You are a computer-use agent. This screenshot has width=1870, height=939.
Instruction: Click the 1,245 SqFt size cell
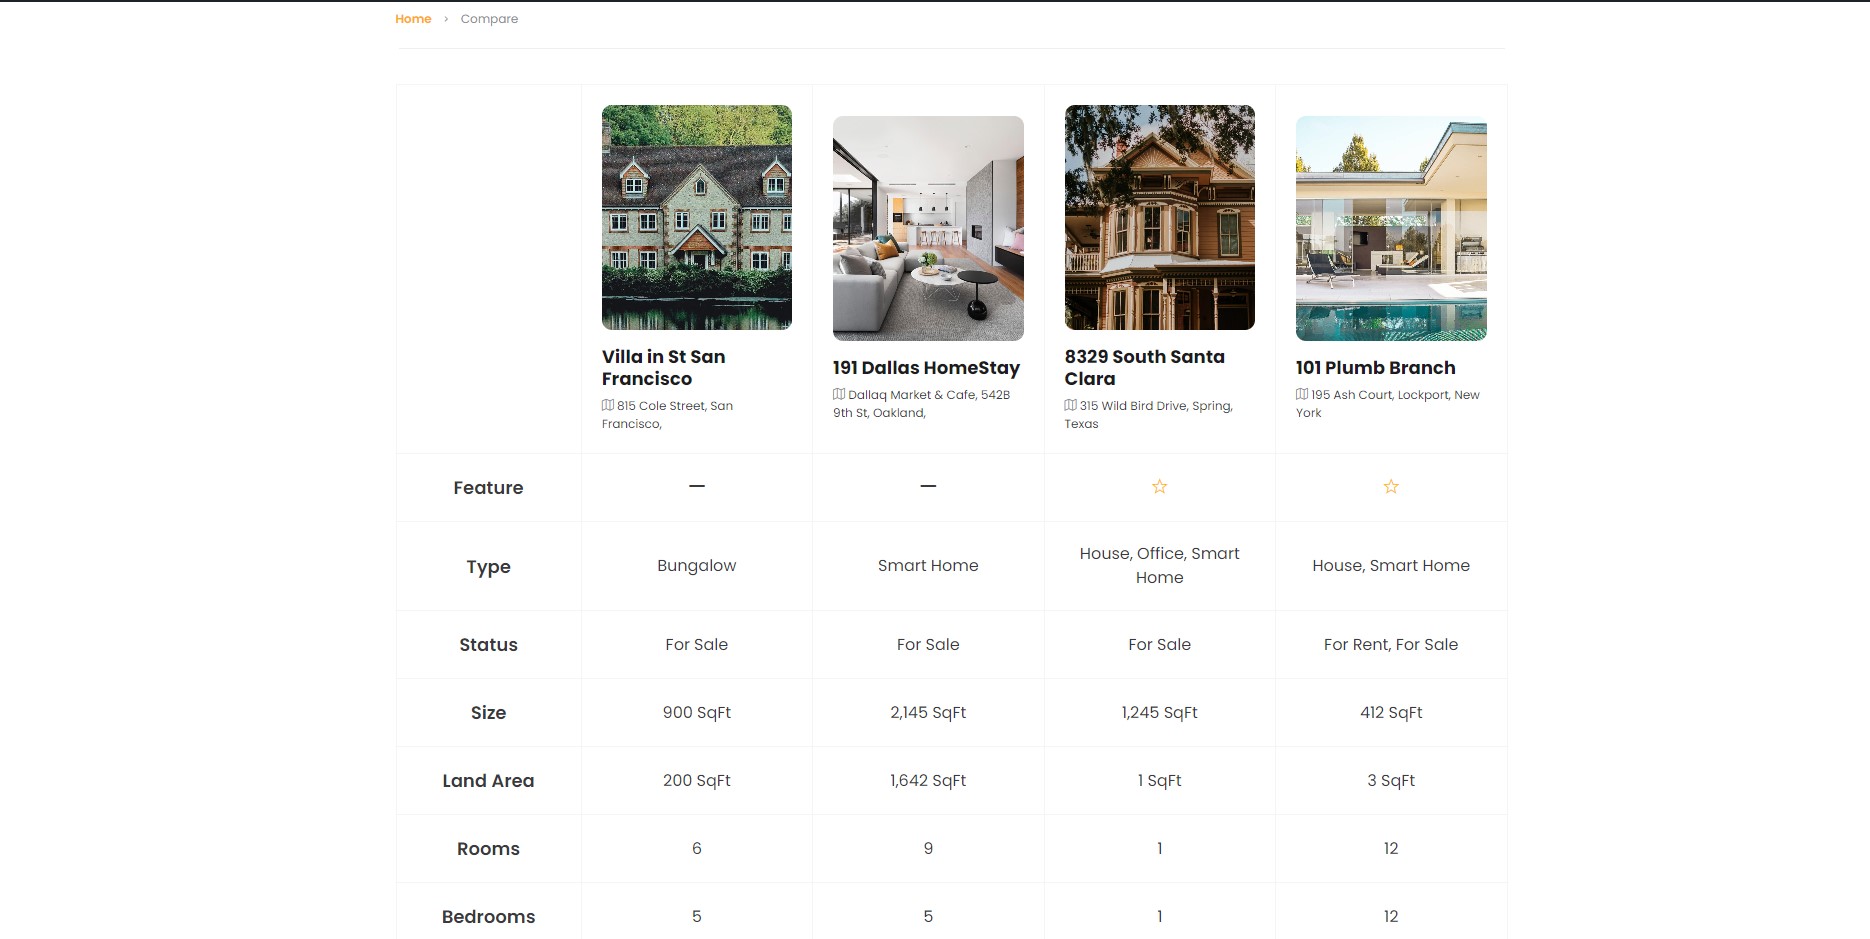click(1160, 713)
